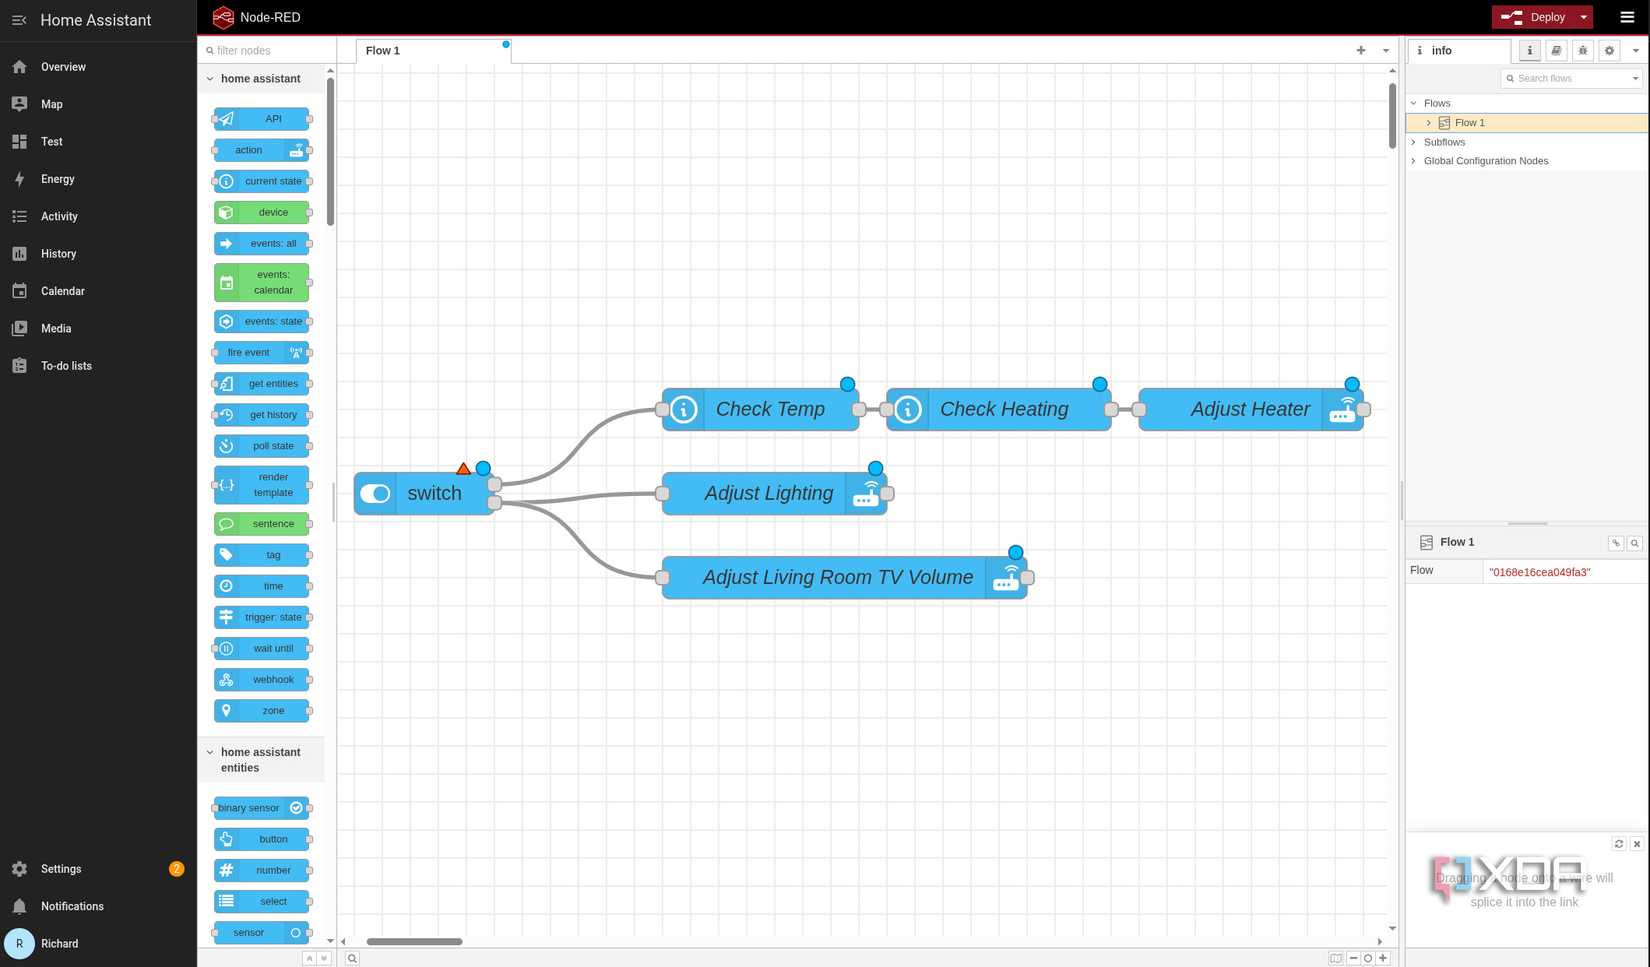The height and width of the screenshot is (967, 1650).
Task: Click the Search flows input field
Action: coord(1571,79)
